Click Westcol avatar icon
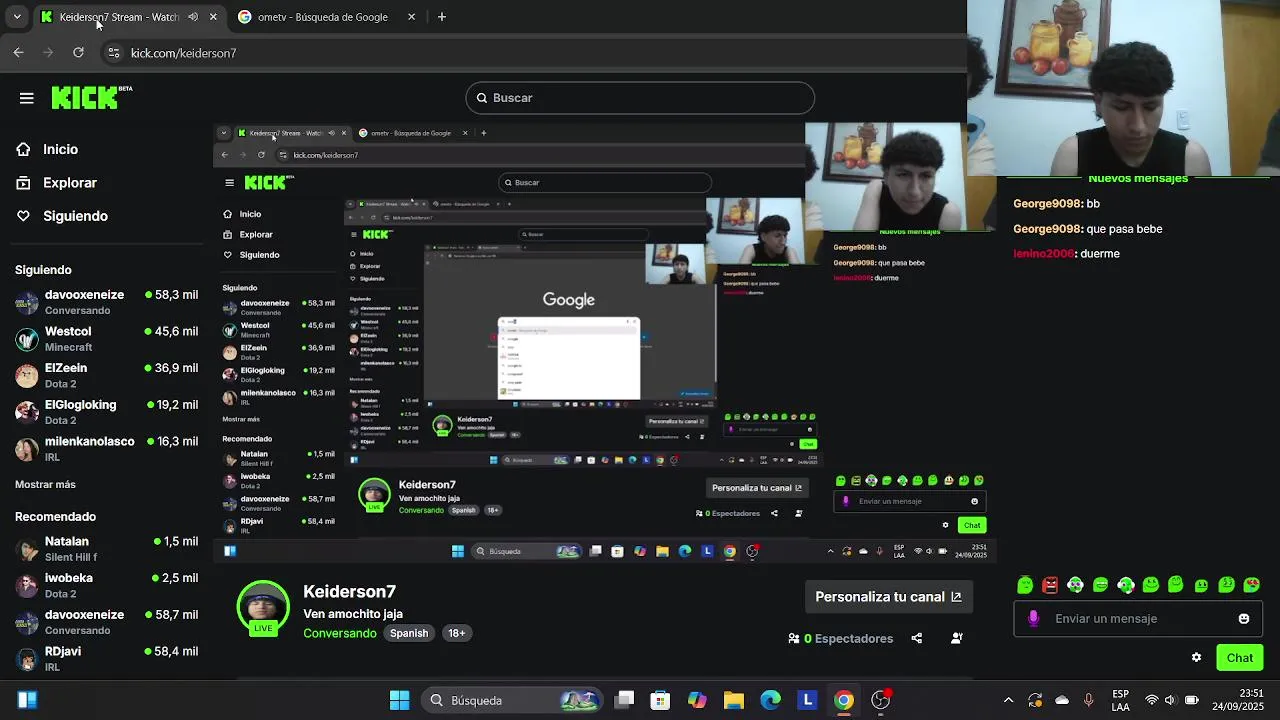The width and height of the screenshot is (1280, 720). click(x=27, y=339)
